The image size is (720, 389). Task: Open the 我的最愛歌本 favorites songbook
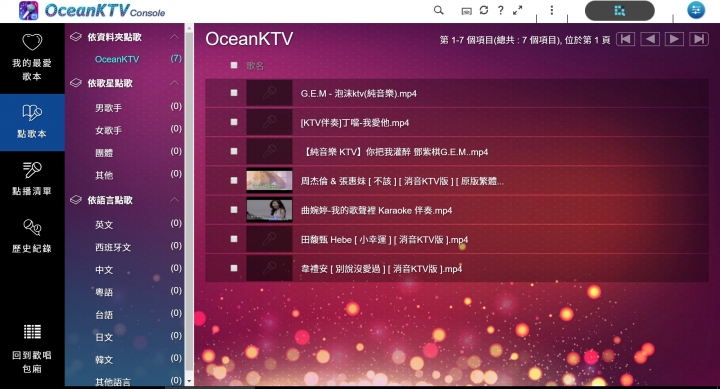tap(32, 58)
